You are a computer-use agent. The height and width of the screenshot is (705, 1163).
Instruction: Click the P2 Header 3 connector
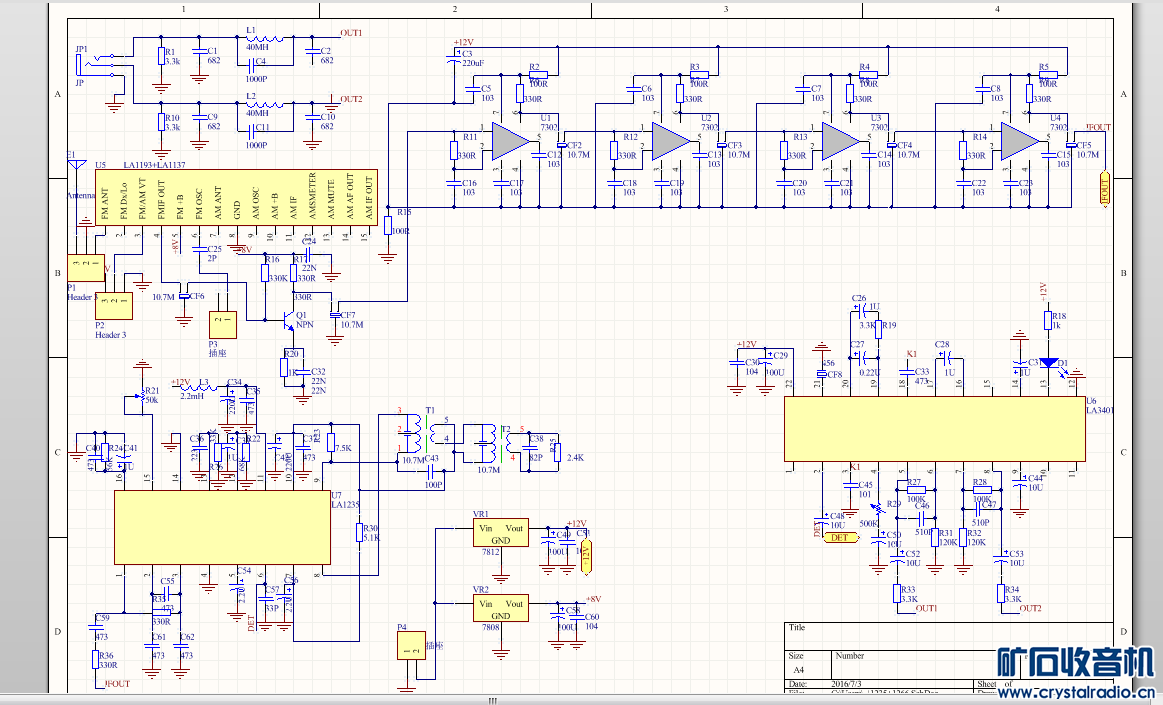pyautogui.click(x=113, y=305)
